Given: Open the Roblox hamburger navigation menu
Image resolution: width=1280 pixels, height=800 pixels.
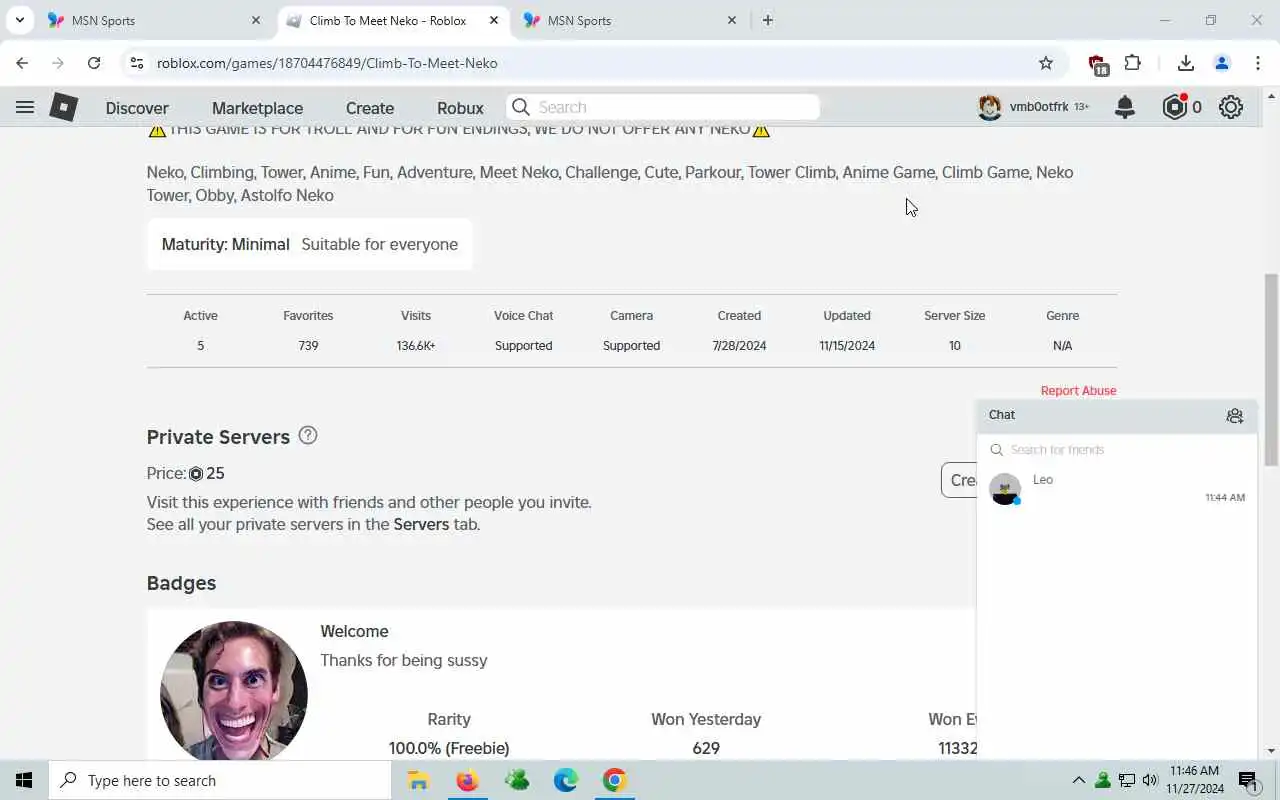Looking at the screenshot, I should tap(25, 107).
